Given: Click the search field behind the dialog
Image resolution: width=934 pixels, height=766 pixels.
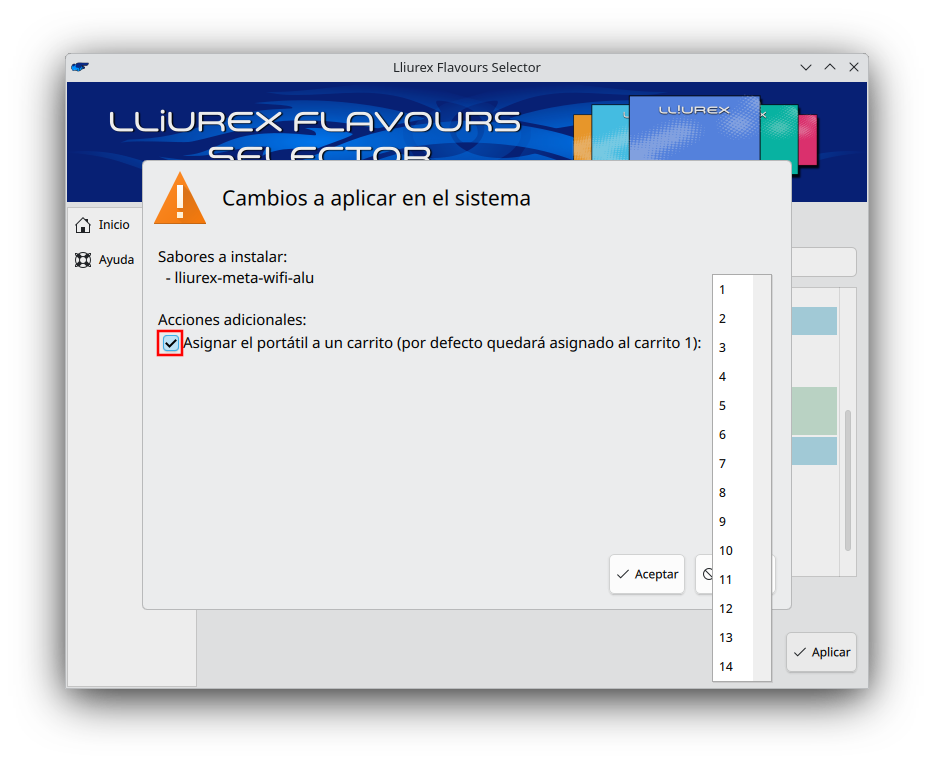Looking at the screenshot, I should [x=824, y=262].
